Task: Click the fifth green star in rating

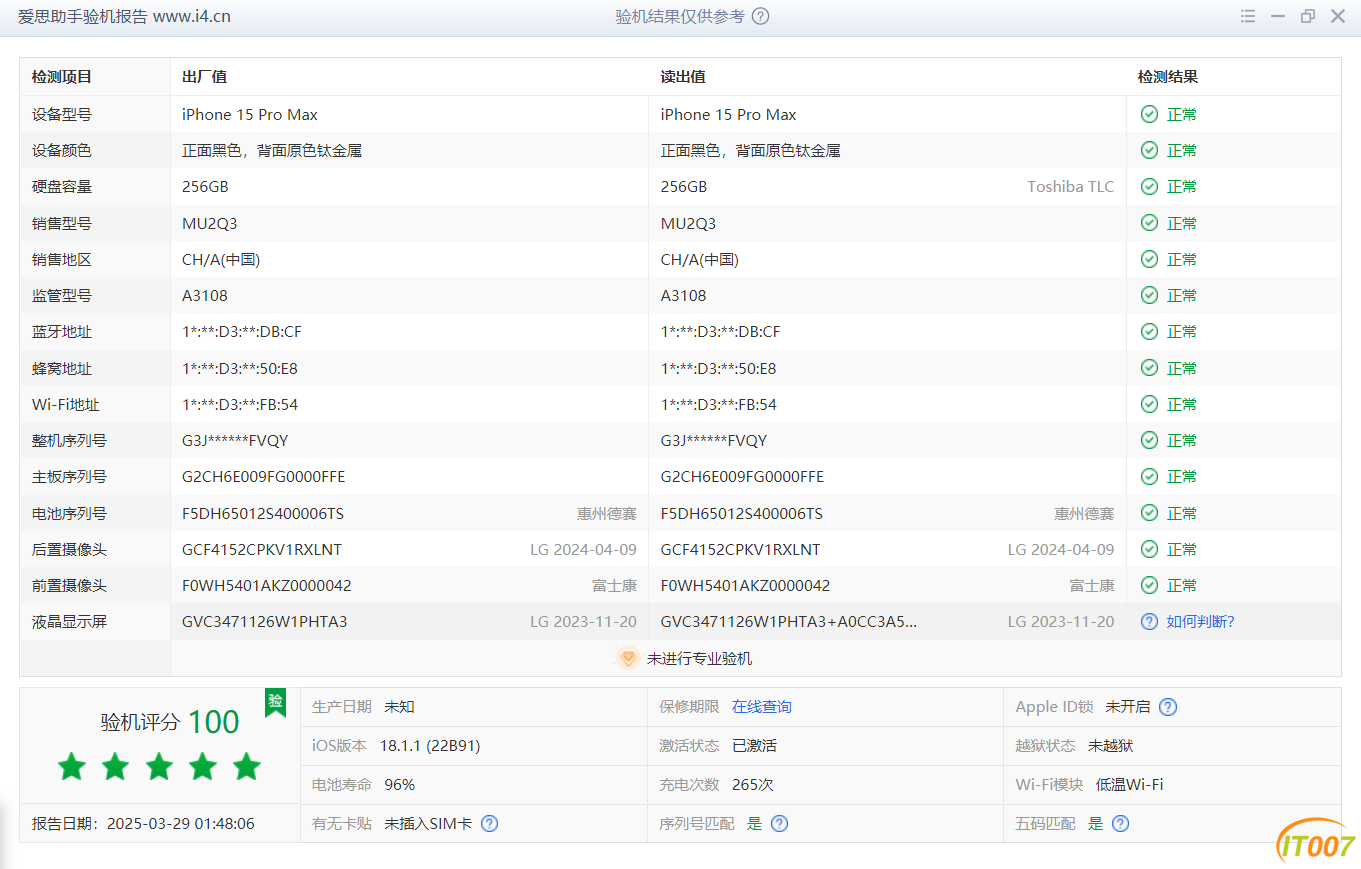Action: [247, 767]
